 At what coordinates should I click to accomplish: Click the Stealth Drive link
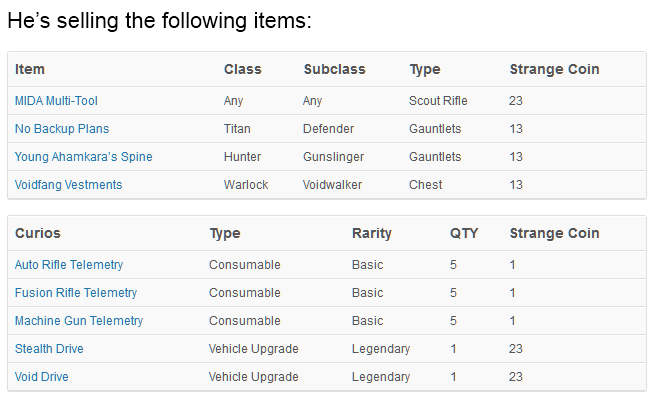click(x=49, y=349)
